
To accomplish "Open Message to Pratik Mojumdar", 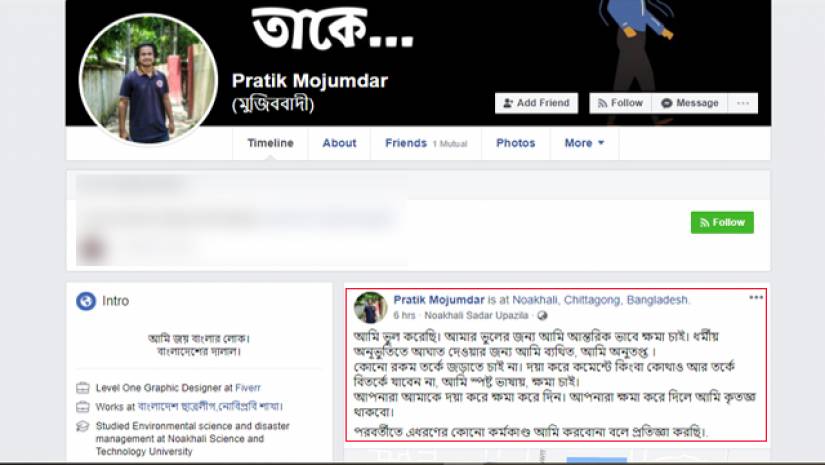I will (x=690, y=103).
